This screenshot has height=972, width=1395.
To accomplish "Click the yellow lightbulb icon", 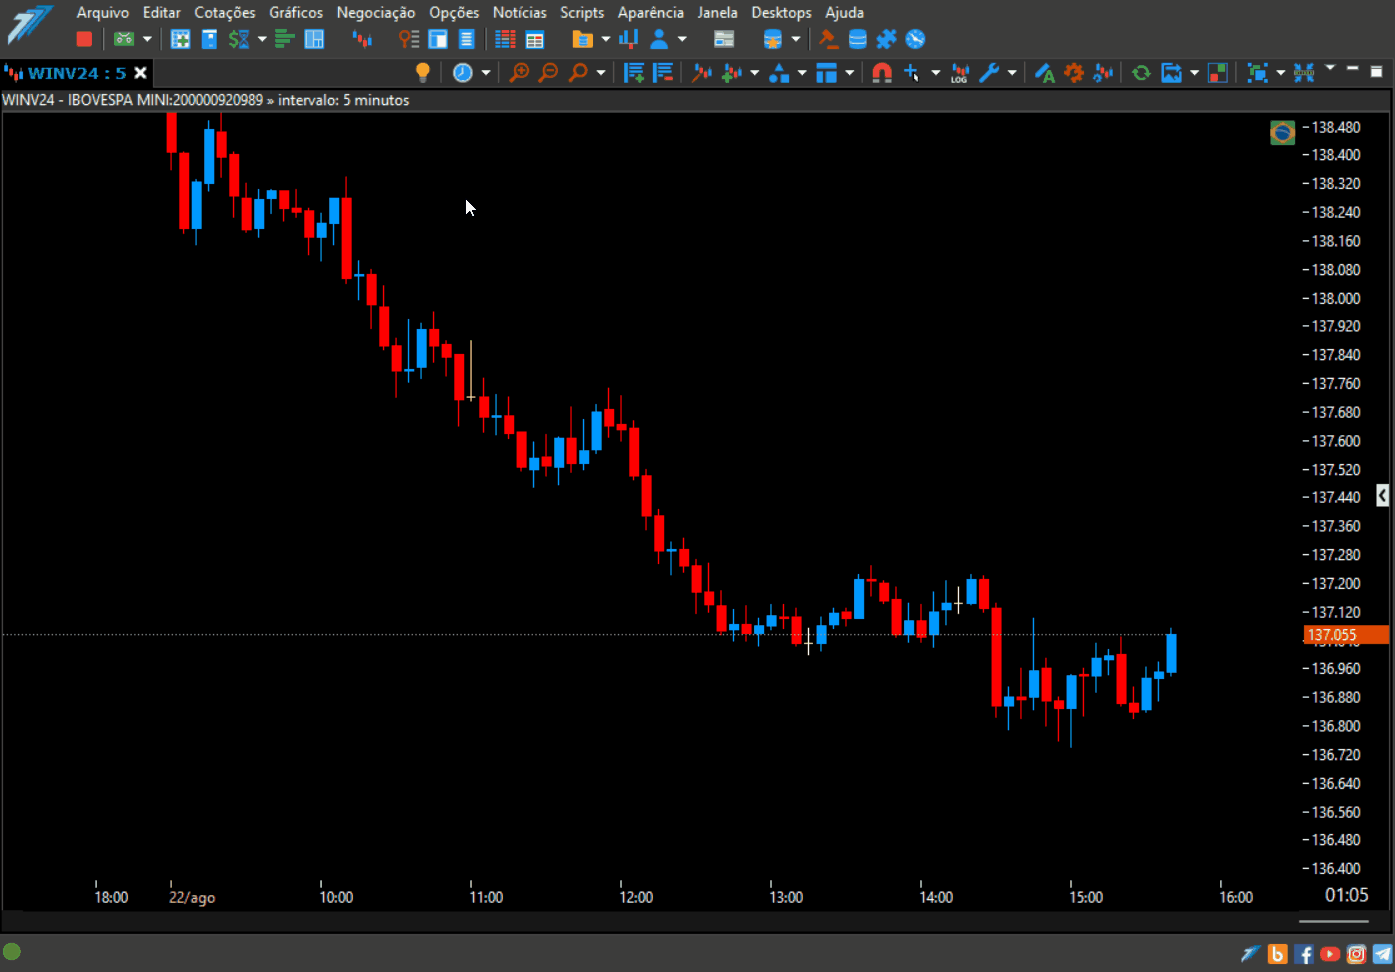I will (x=423, y=72).
